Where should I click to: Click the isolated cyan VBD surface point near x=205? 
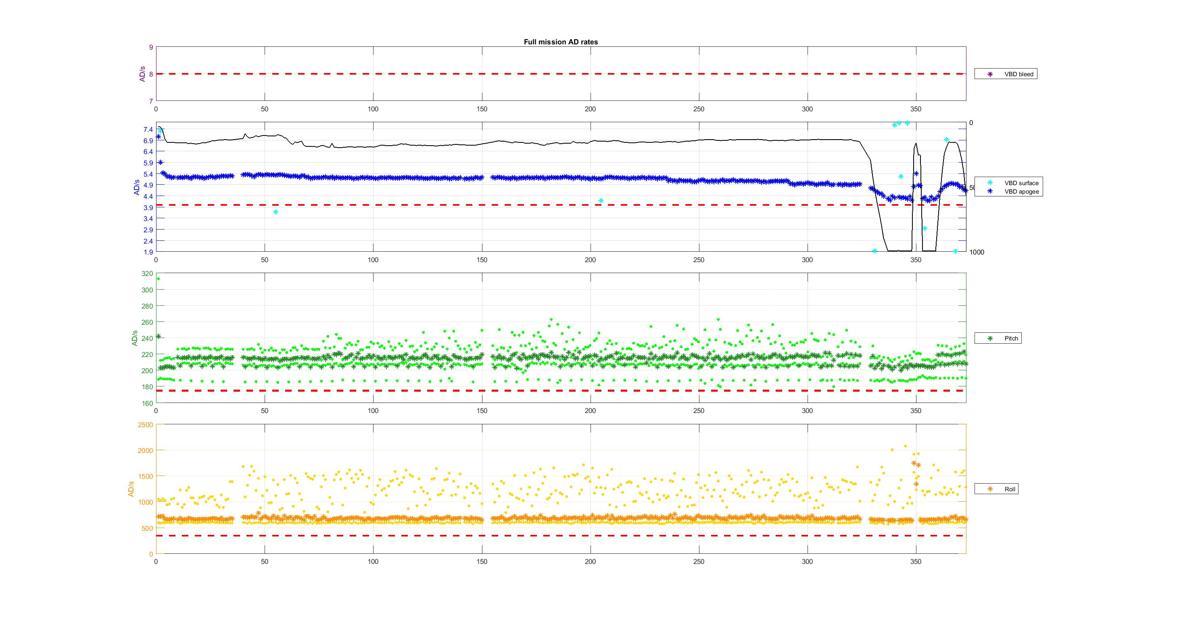click(x=601, y=201)
